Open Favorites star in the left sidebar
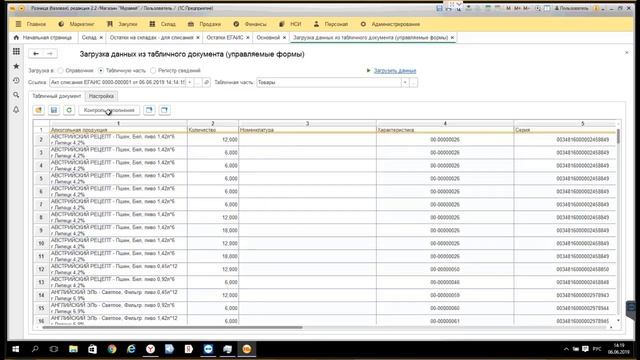The height and width of the screenshot is (360, 640). [16, 66]
